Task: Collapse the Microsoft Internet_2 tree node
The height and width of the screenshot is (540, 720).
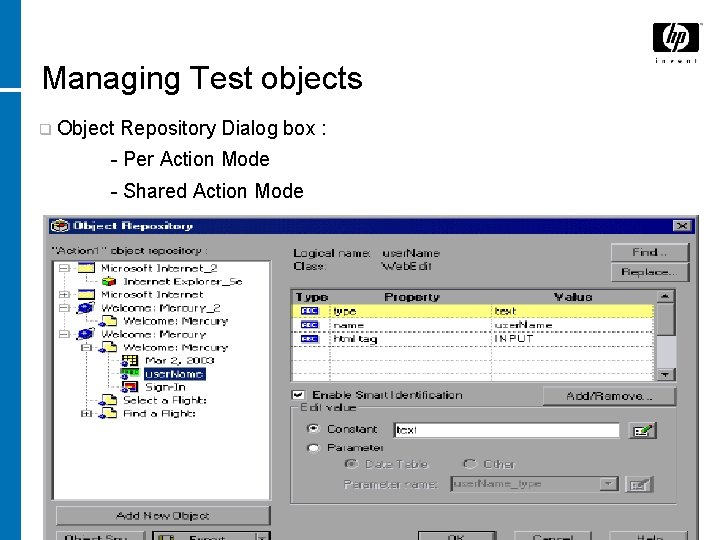Action: pos(64,268)
